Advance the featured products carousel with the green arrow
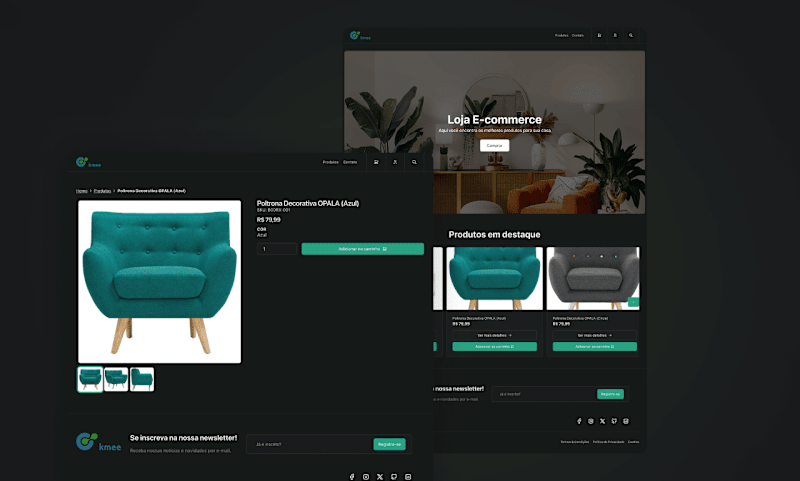 click(633, 302)
